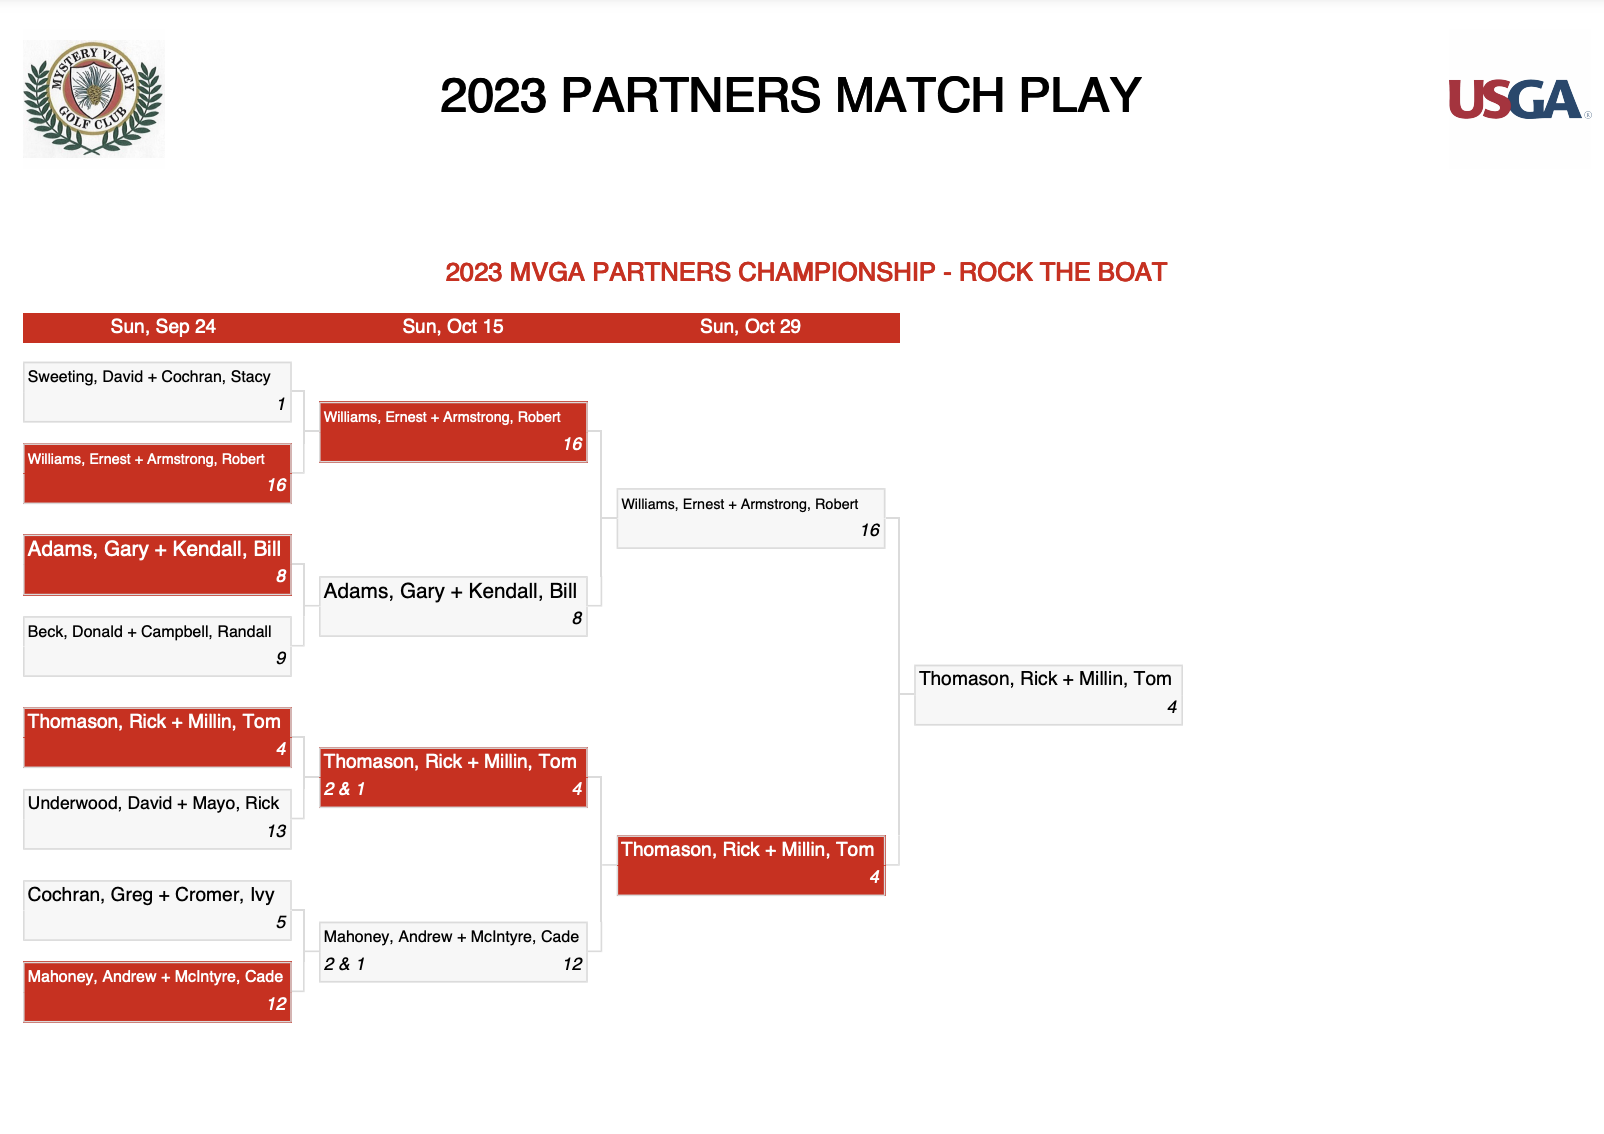Screen dimensions: 1604x1134
Task: Click champion Thomason, Rick + Millin, Tom final box
Action: (1048, 694)
